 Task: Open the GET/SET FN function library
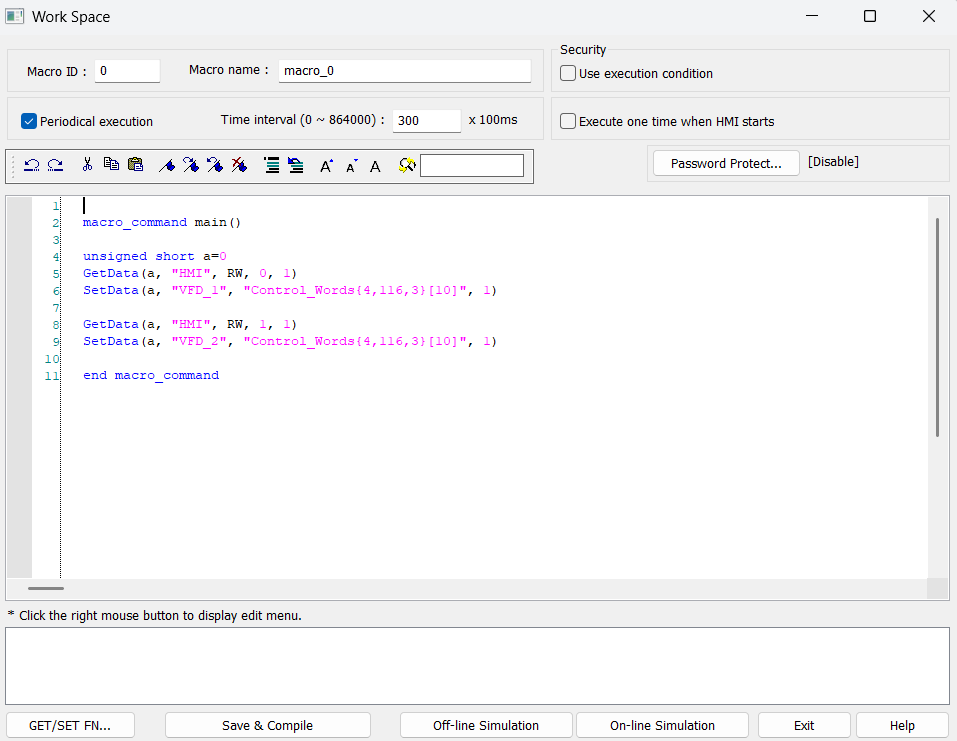coord(70,725)
